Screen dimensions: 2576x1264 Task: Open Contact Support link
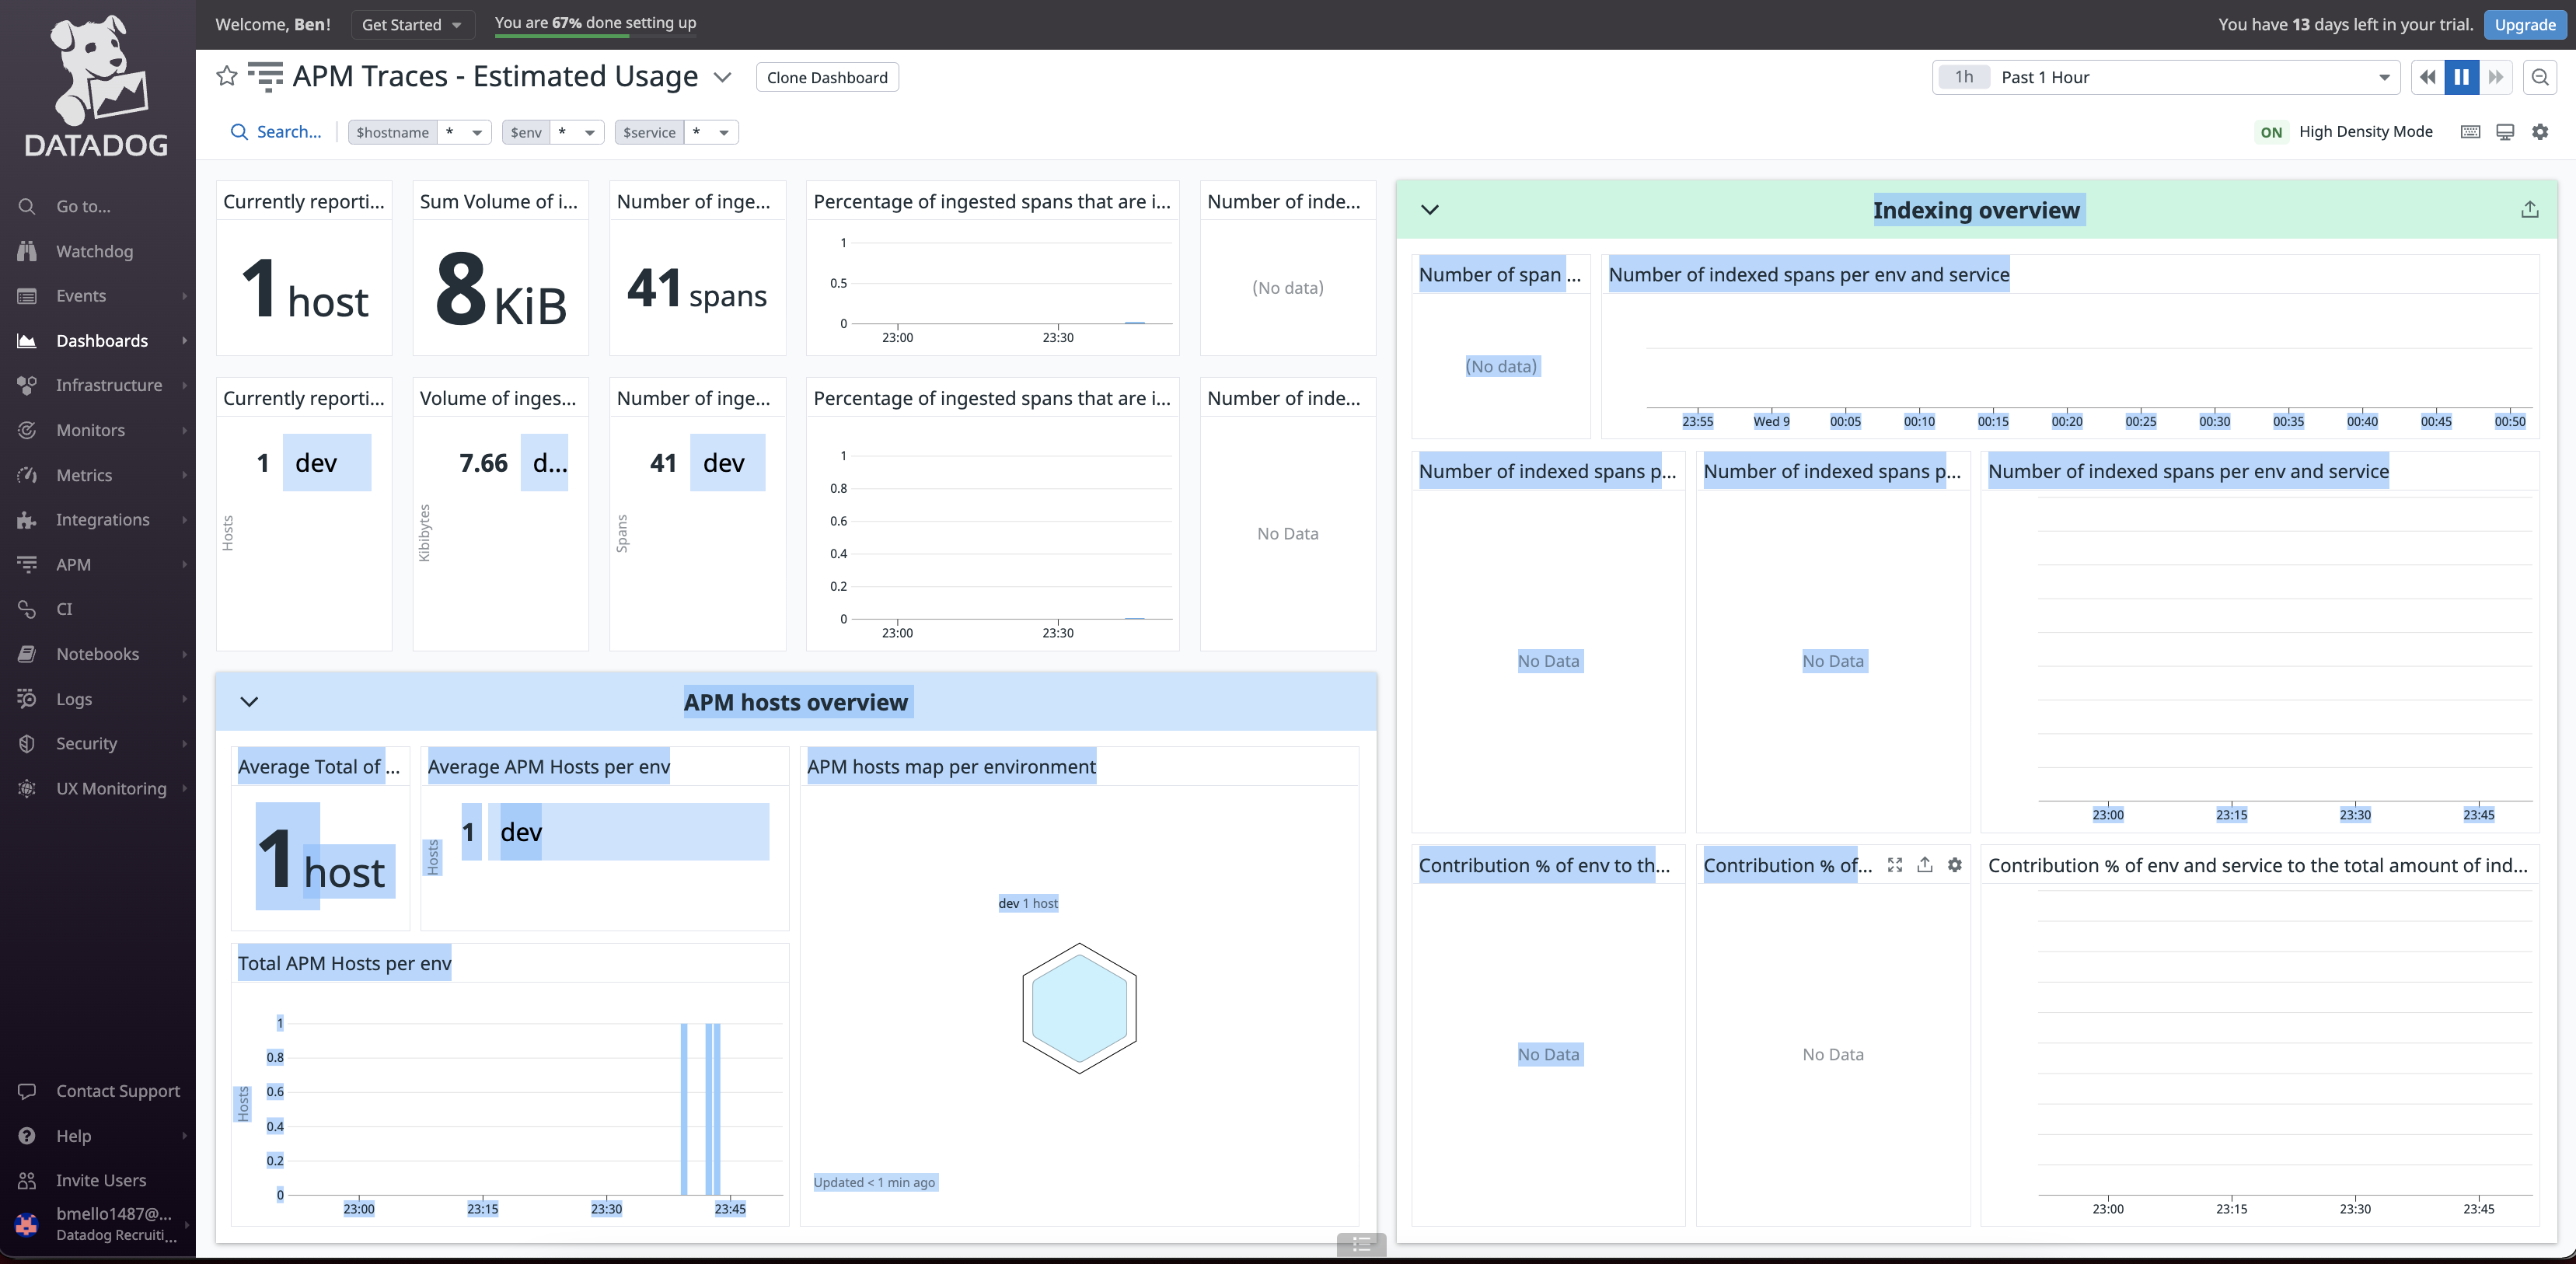[x=118, y=1091]
